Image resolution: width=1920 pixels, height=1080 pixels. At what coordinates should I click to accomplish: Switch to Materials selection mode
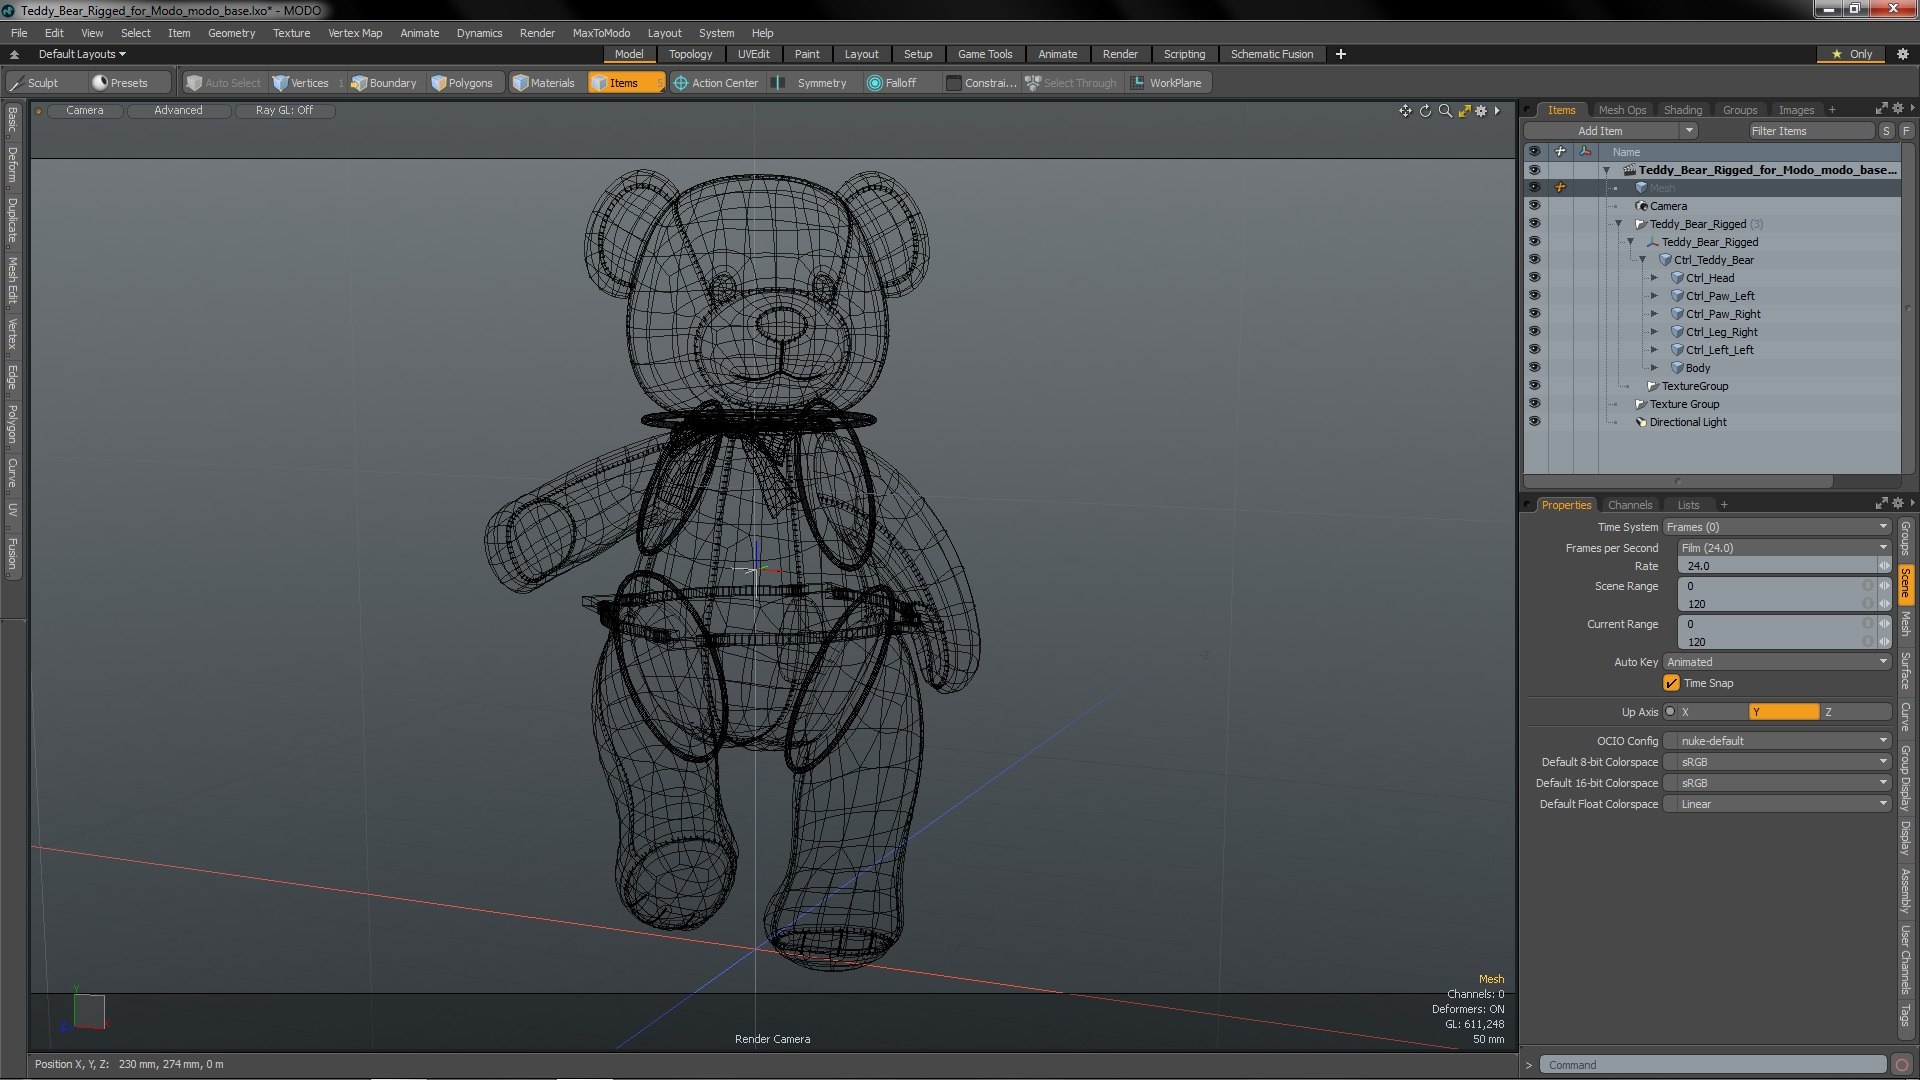544,83
